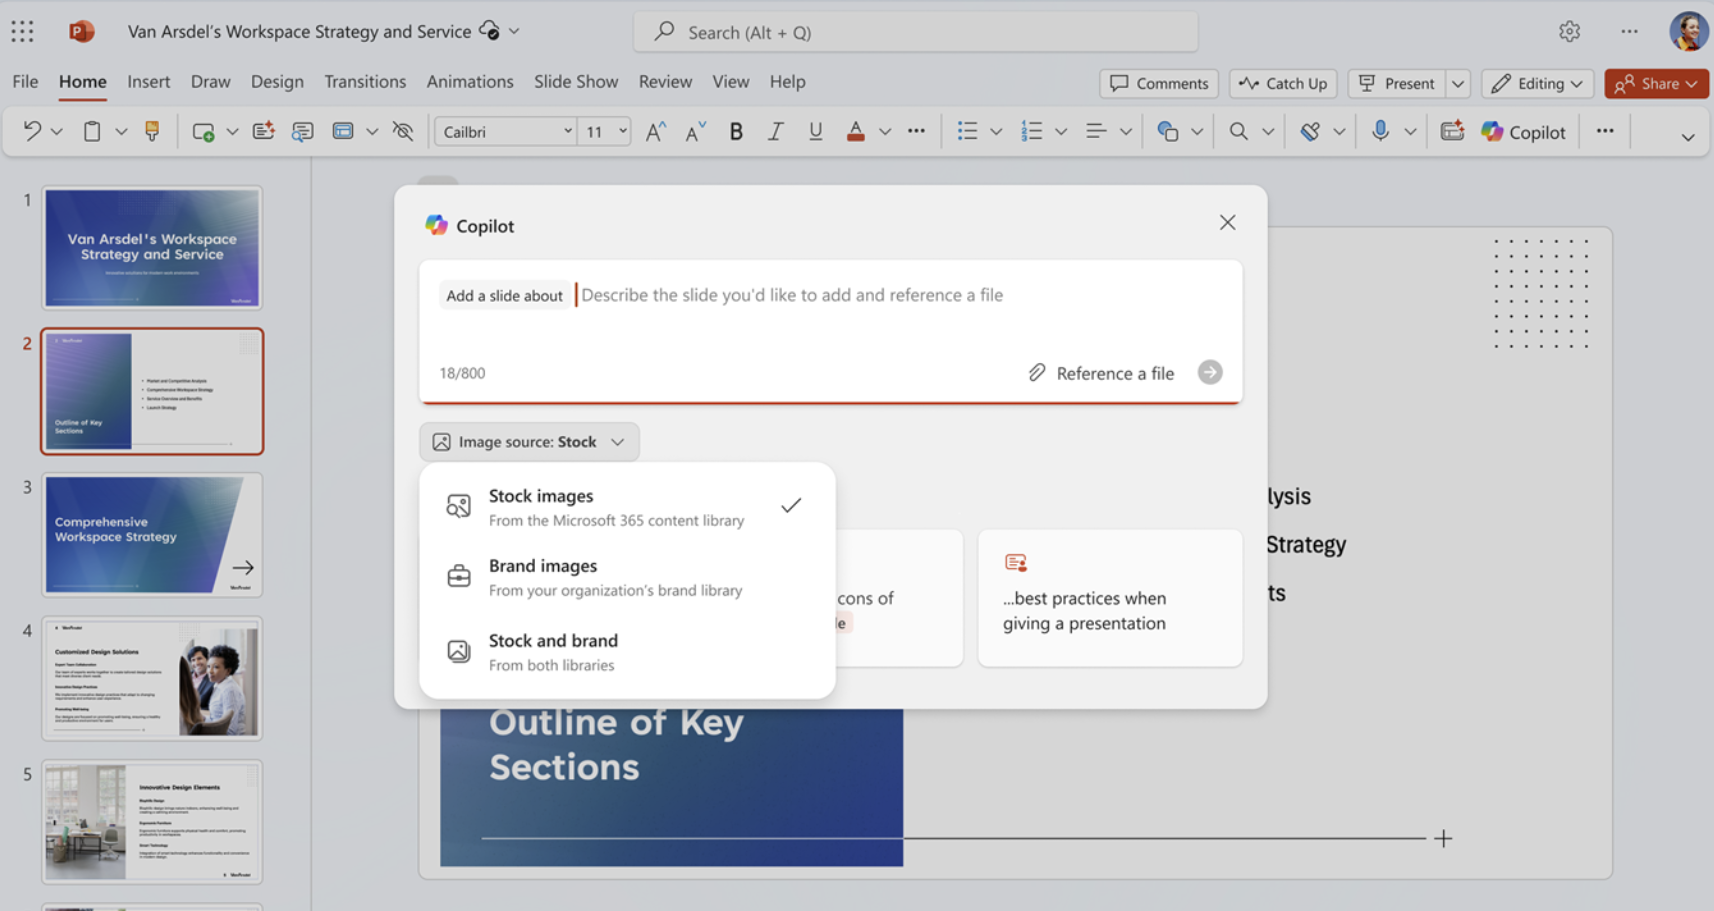
Task: Open the app launcher waffle icon
Action: tap(22, 31)
